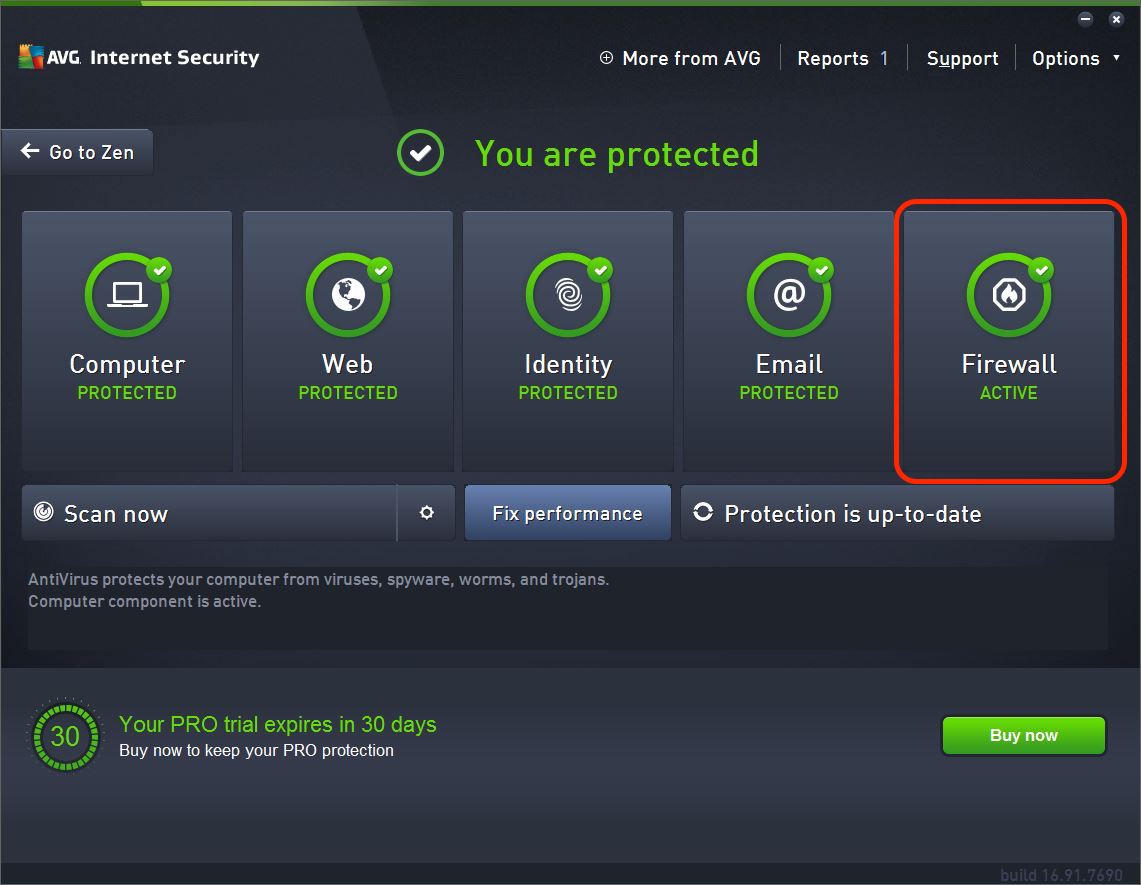Viewport: 1141px width, 885px height.
Task: Click the Firewall ACTIVE status text
Action: tap(1009, 393)
